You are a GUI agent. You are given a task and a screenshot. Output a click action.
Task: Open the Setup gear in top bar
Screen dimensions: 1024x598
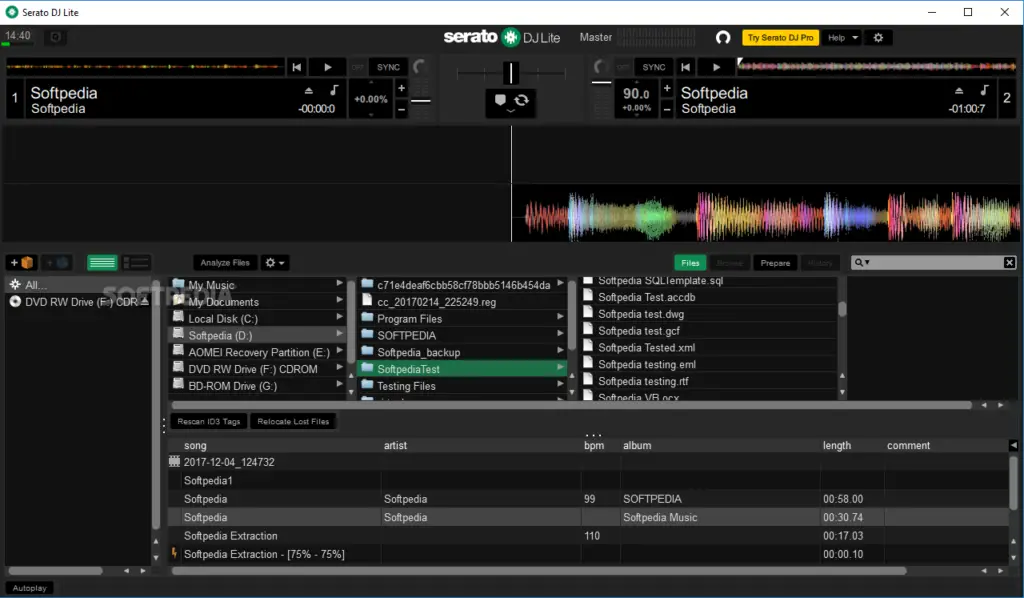coord(878,38)
